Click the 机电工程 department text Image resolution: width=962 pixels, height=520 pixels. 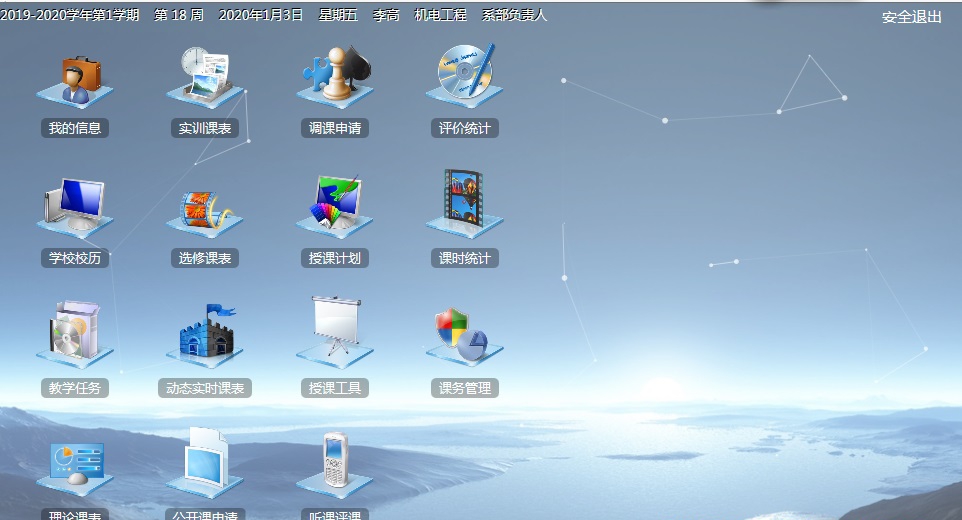(x=441, y=15)
